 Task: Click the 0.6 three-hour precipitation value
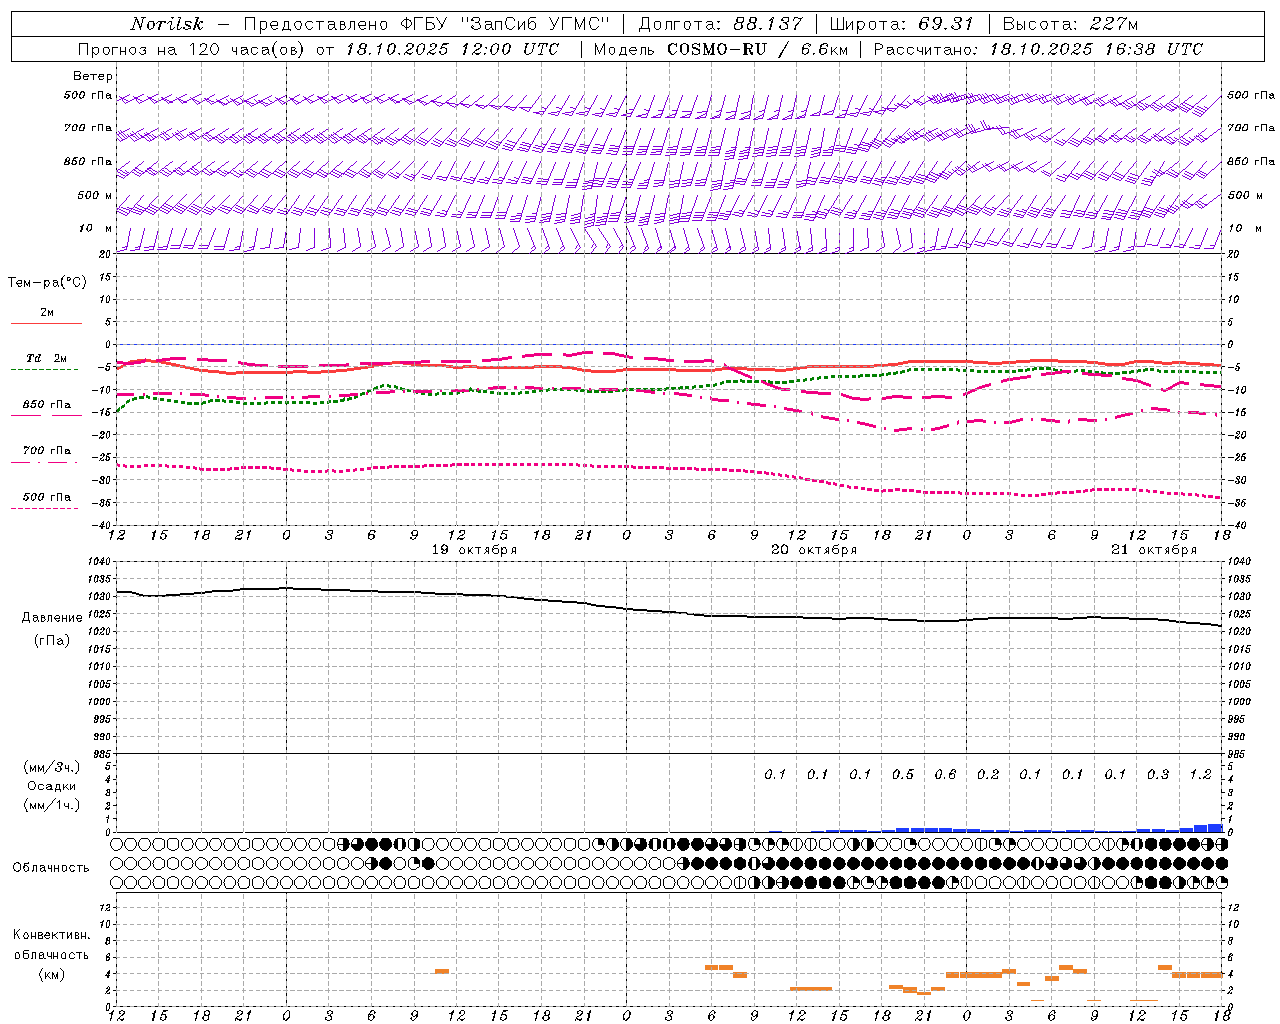(x=945, y=775)
